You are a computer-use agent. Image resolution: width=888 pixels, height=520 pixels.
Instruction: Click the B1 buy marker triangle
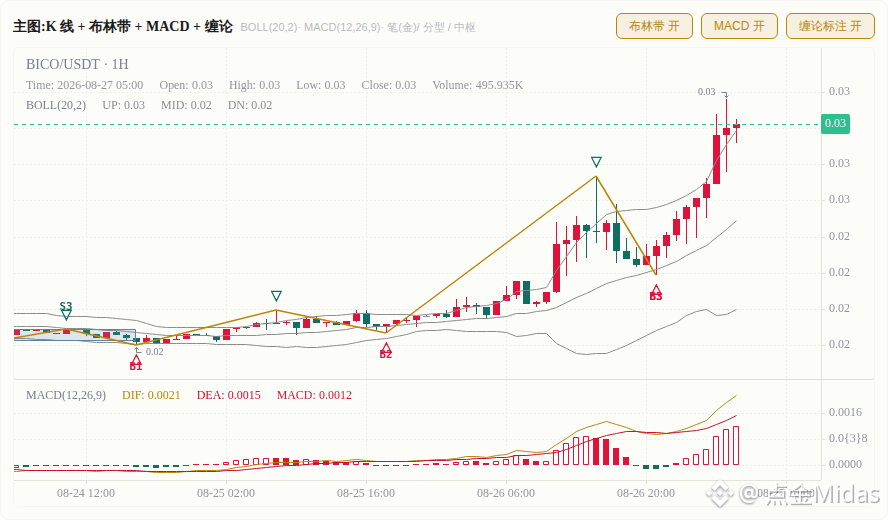136,359
